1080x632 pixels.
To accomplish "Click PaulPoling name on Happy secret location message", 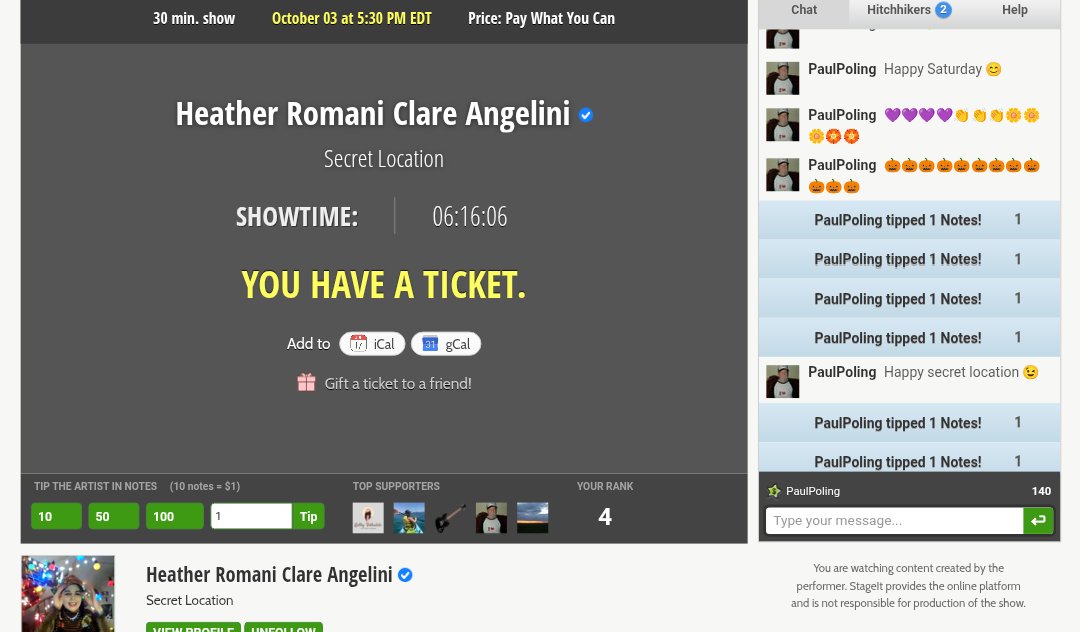I will (x=842, y=372).
